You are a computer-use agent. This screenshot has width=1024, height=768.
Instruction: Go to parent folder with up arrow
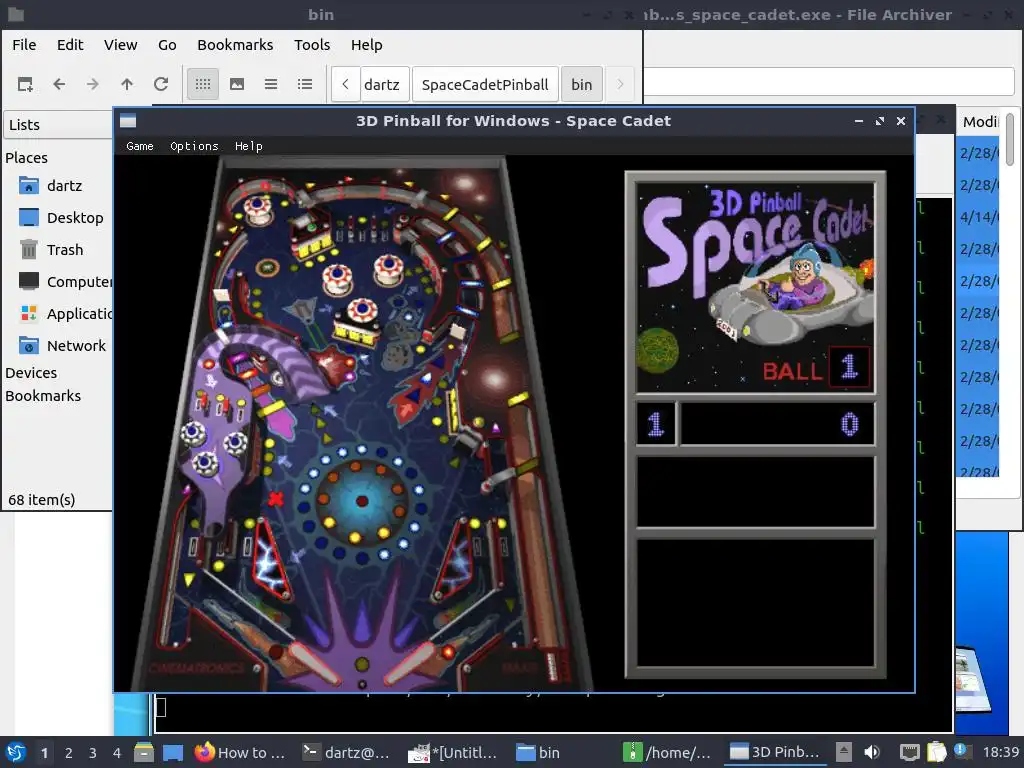coord(127,84)
